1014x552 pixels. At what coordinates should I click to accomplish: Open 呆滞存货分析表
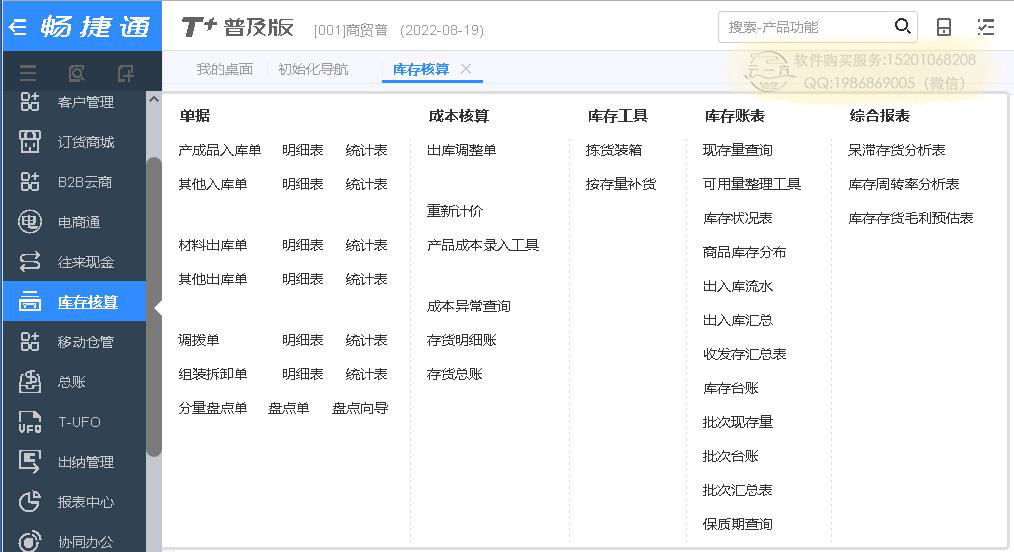897,150
